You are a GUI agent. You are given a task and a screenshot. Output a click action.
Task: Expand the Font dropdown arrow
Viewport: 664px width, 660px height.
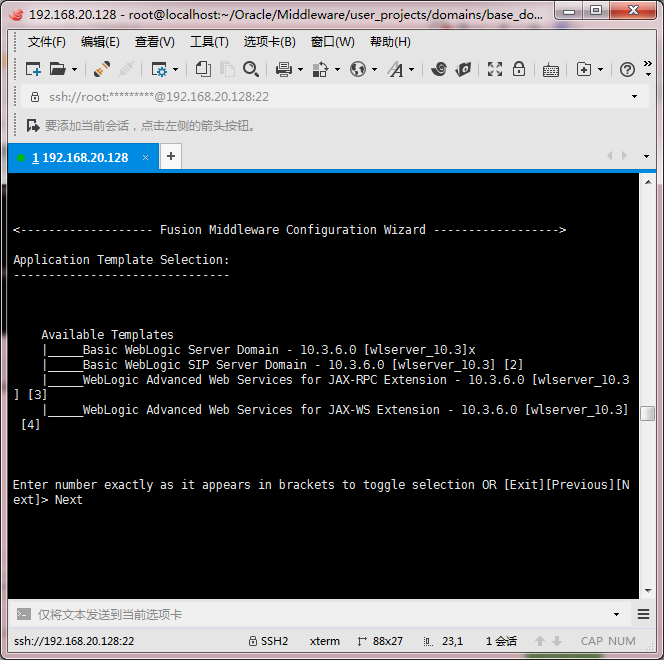tap(411, 69)
